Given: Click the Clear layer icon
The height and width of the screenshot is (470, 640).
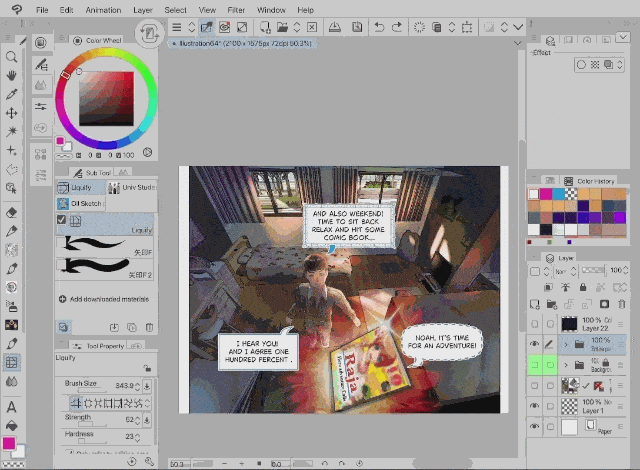Looking at the screenshot, I should coord(312,27).
